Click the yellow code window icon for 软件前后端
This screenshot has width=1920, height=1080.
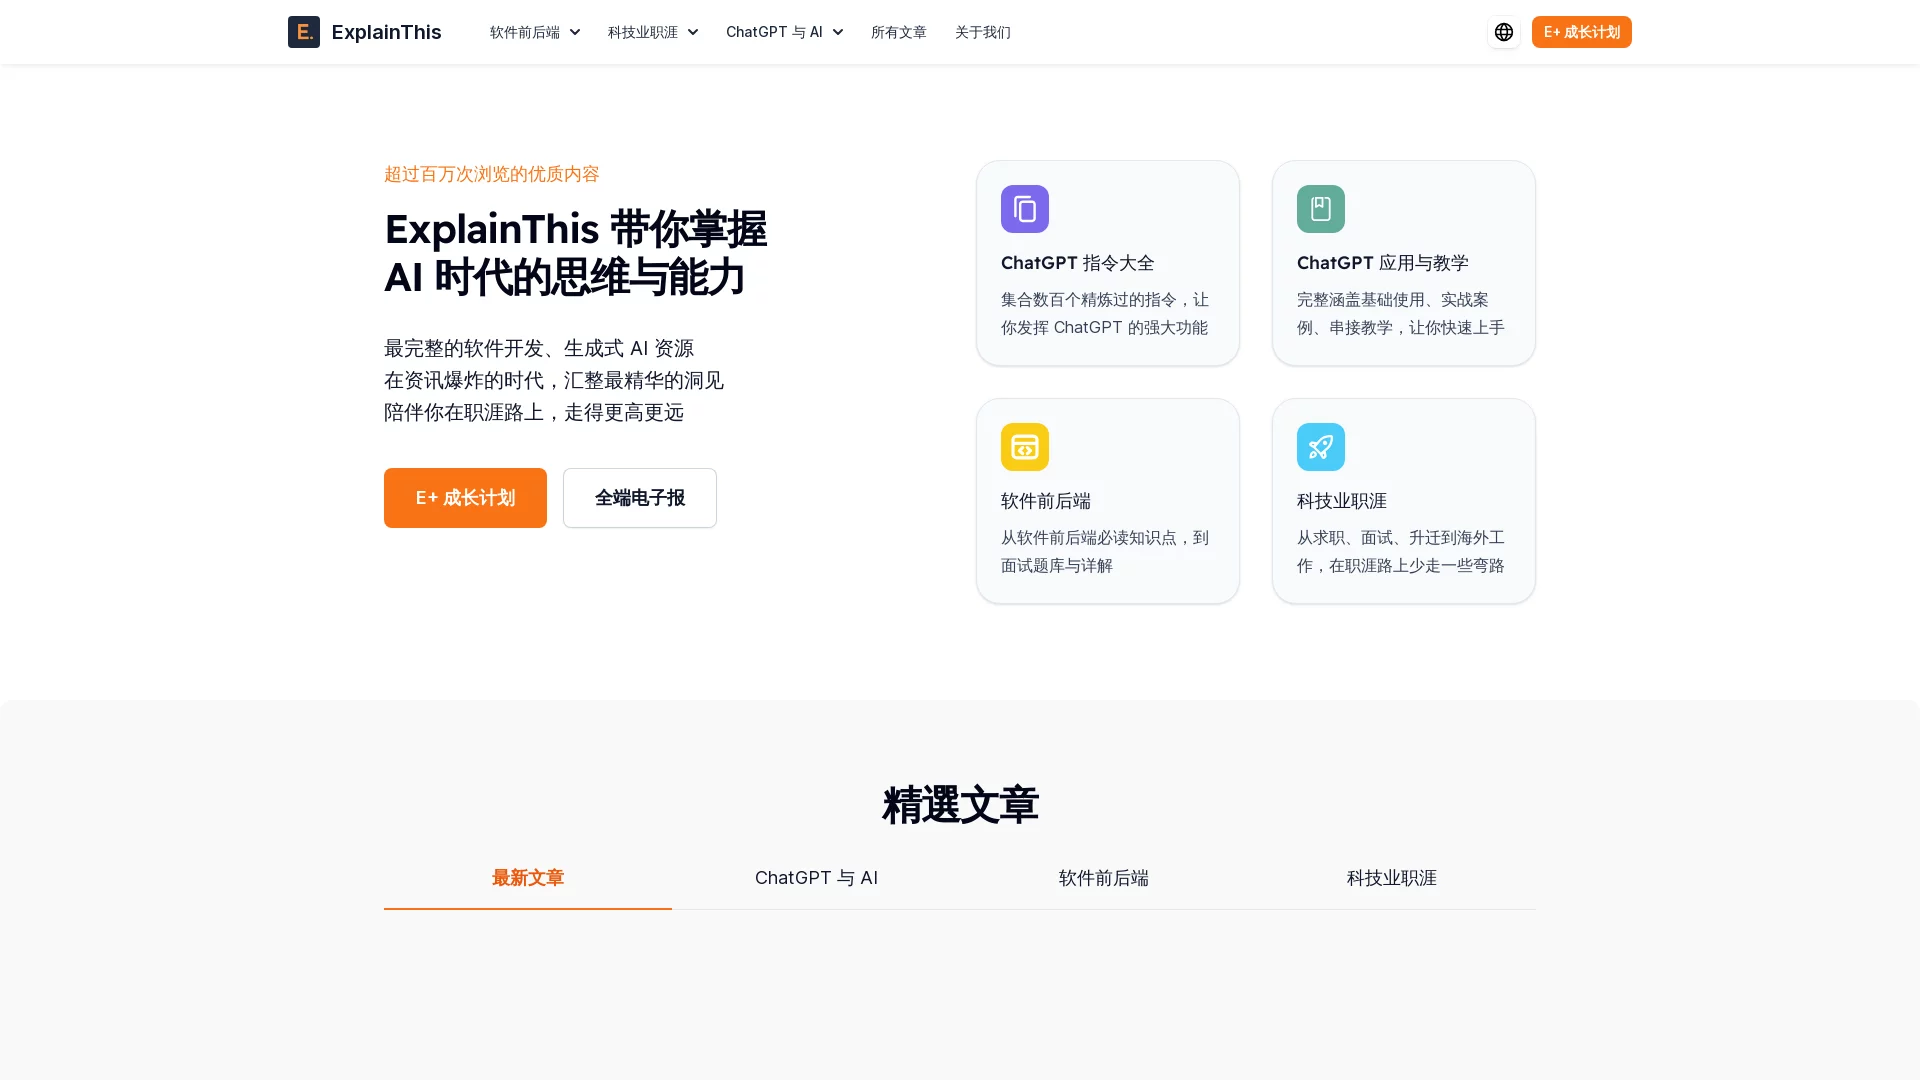pos(1024,447)
